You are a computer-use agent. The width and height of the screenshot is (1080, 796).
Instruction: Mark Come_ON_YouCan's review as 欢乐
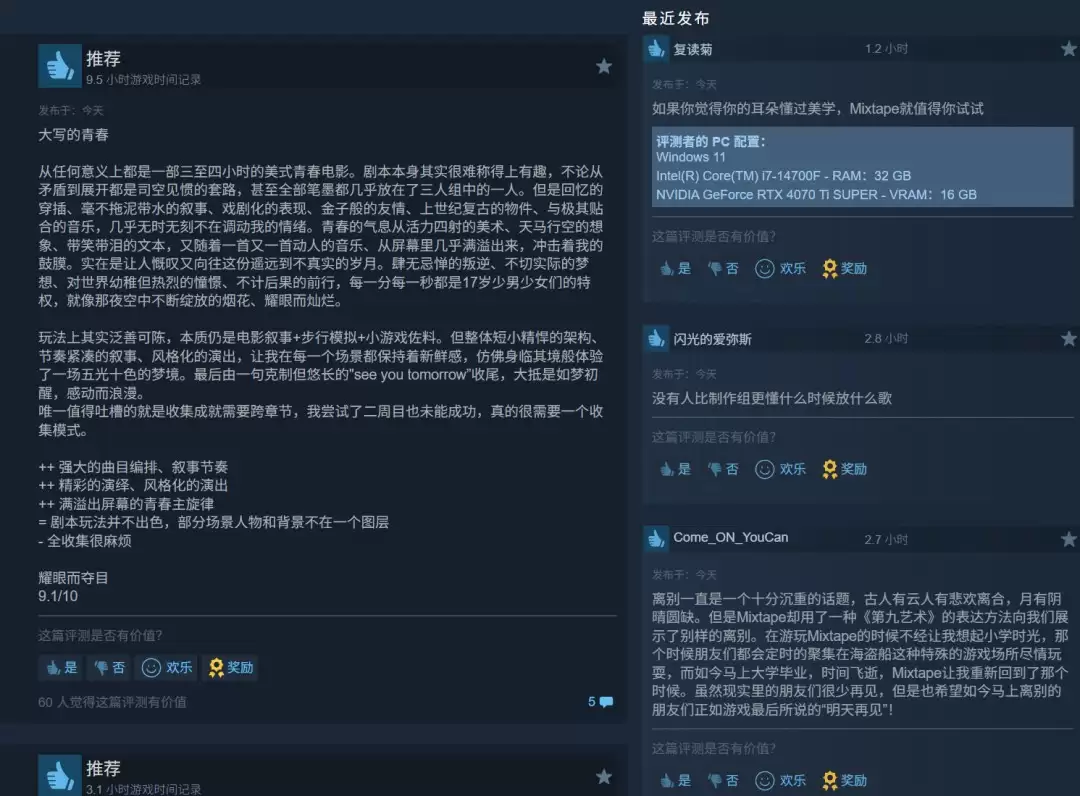pyautogui.click(x=780, y=780)
